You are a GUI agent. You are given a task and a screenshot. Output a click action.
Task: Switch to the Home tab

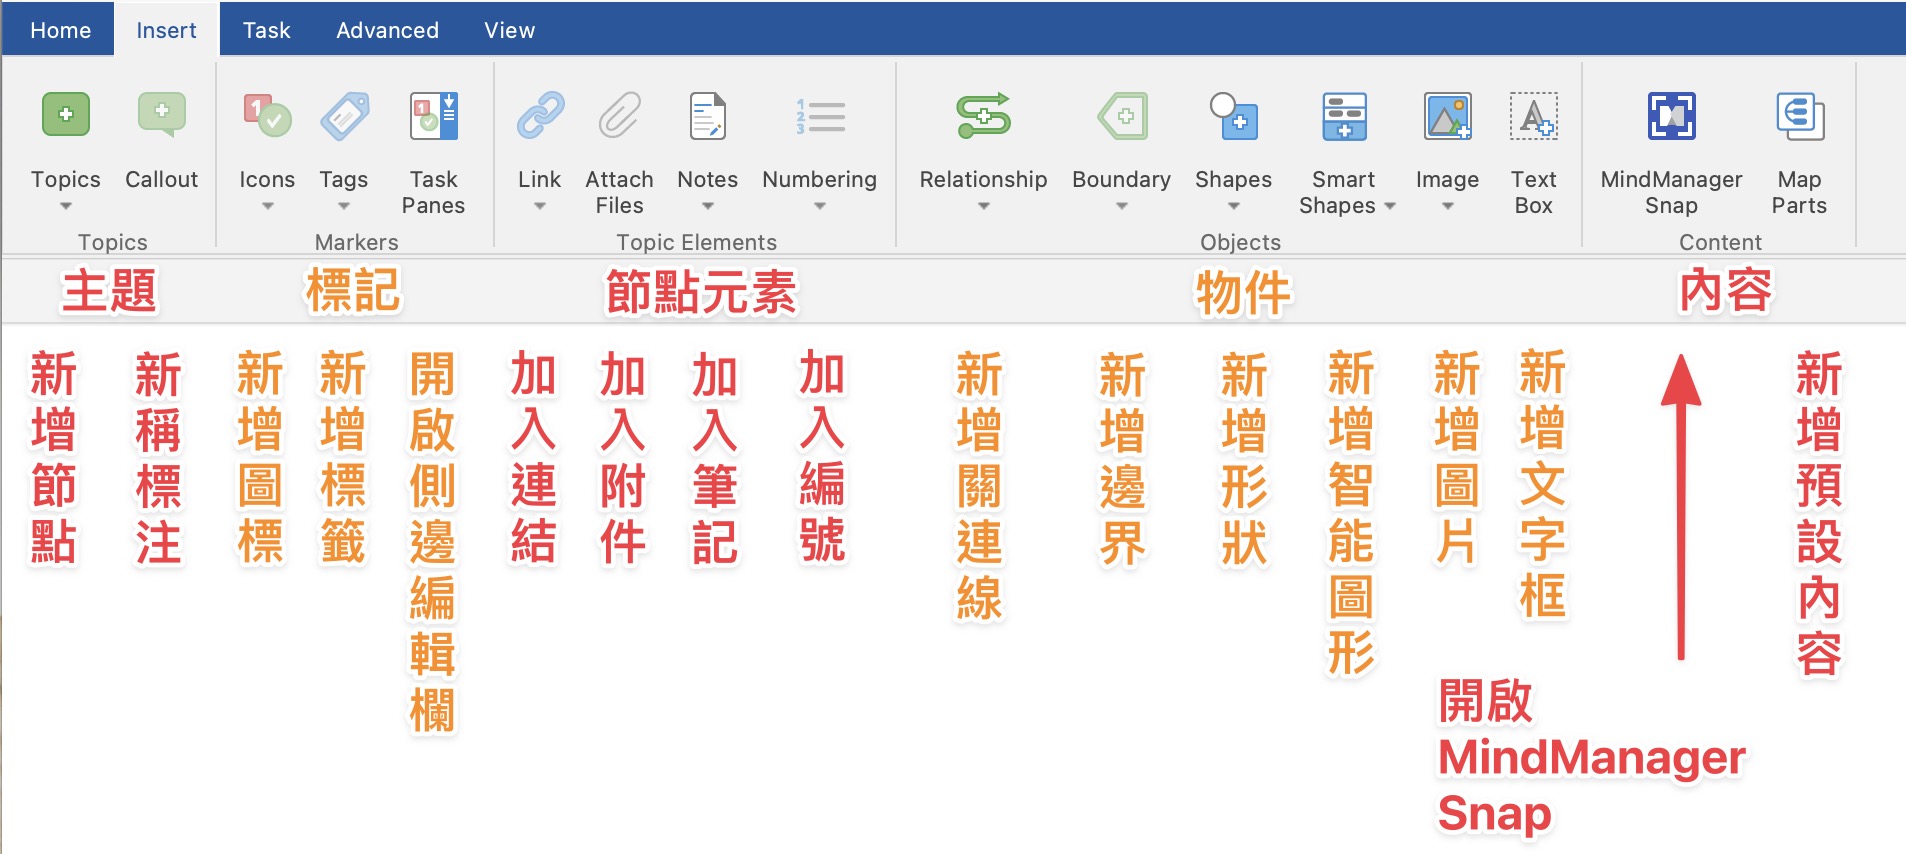(60, 30)
